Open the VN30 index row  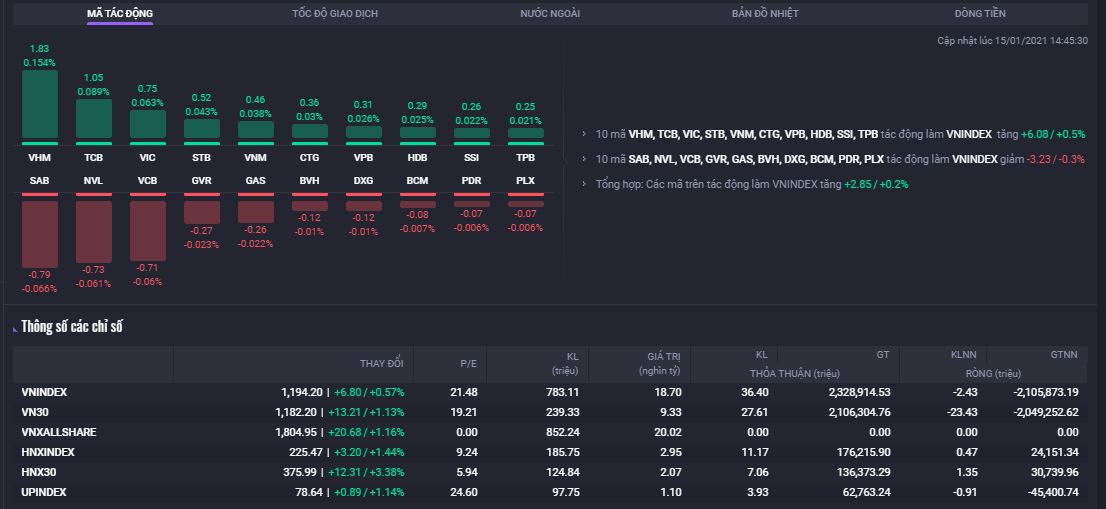pyautogui.click(x=35, y=412)
